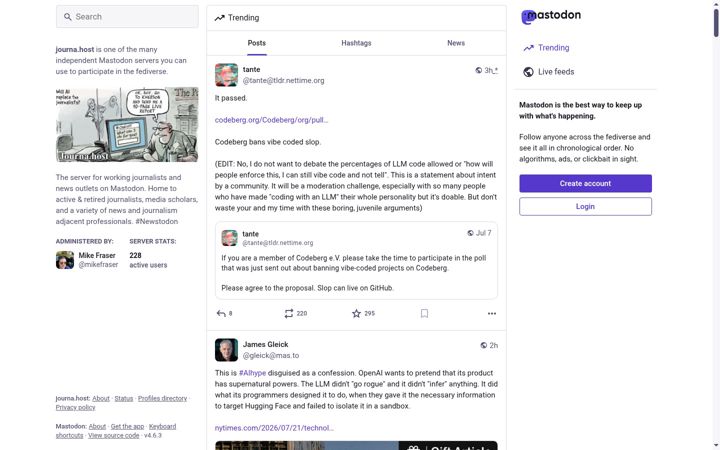
Task: Click the Gift Article preview card image
Action: 356,445
